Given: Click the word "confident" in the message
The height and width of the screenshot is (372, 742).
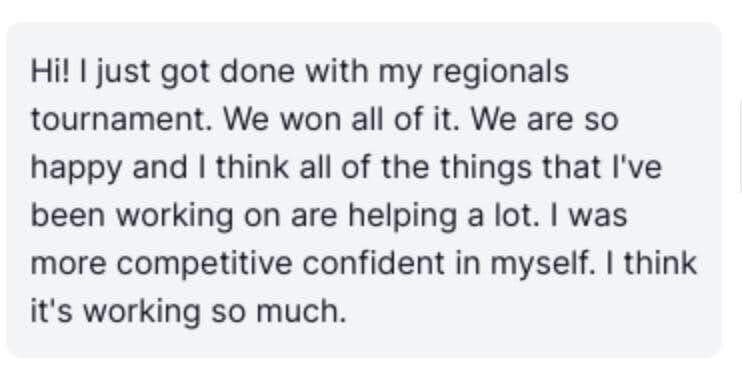Looking at the screenshot, I should point(374,264).
